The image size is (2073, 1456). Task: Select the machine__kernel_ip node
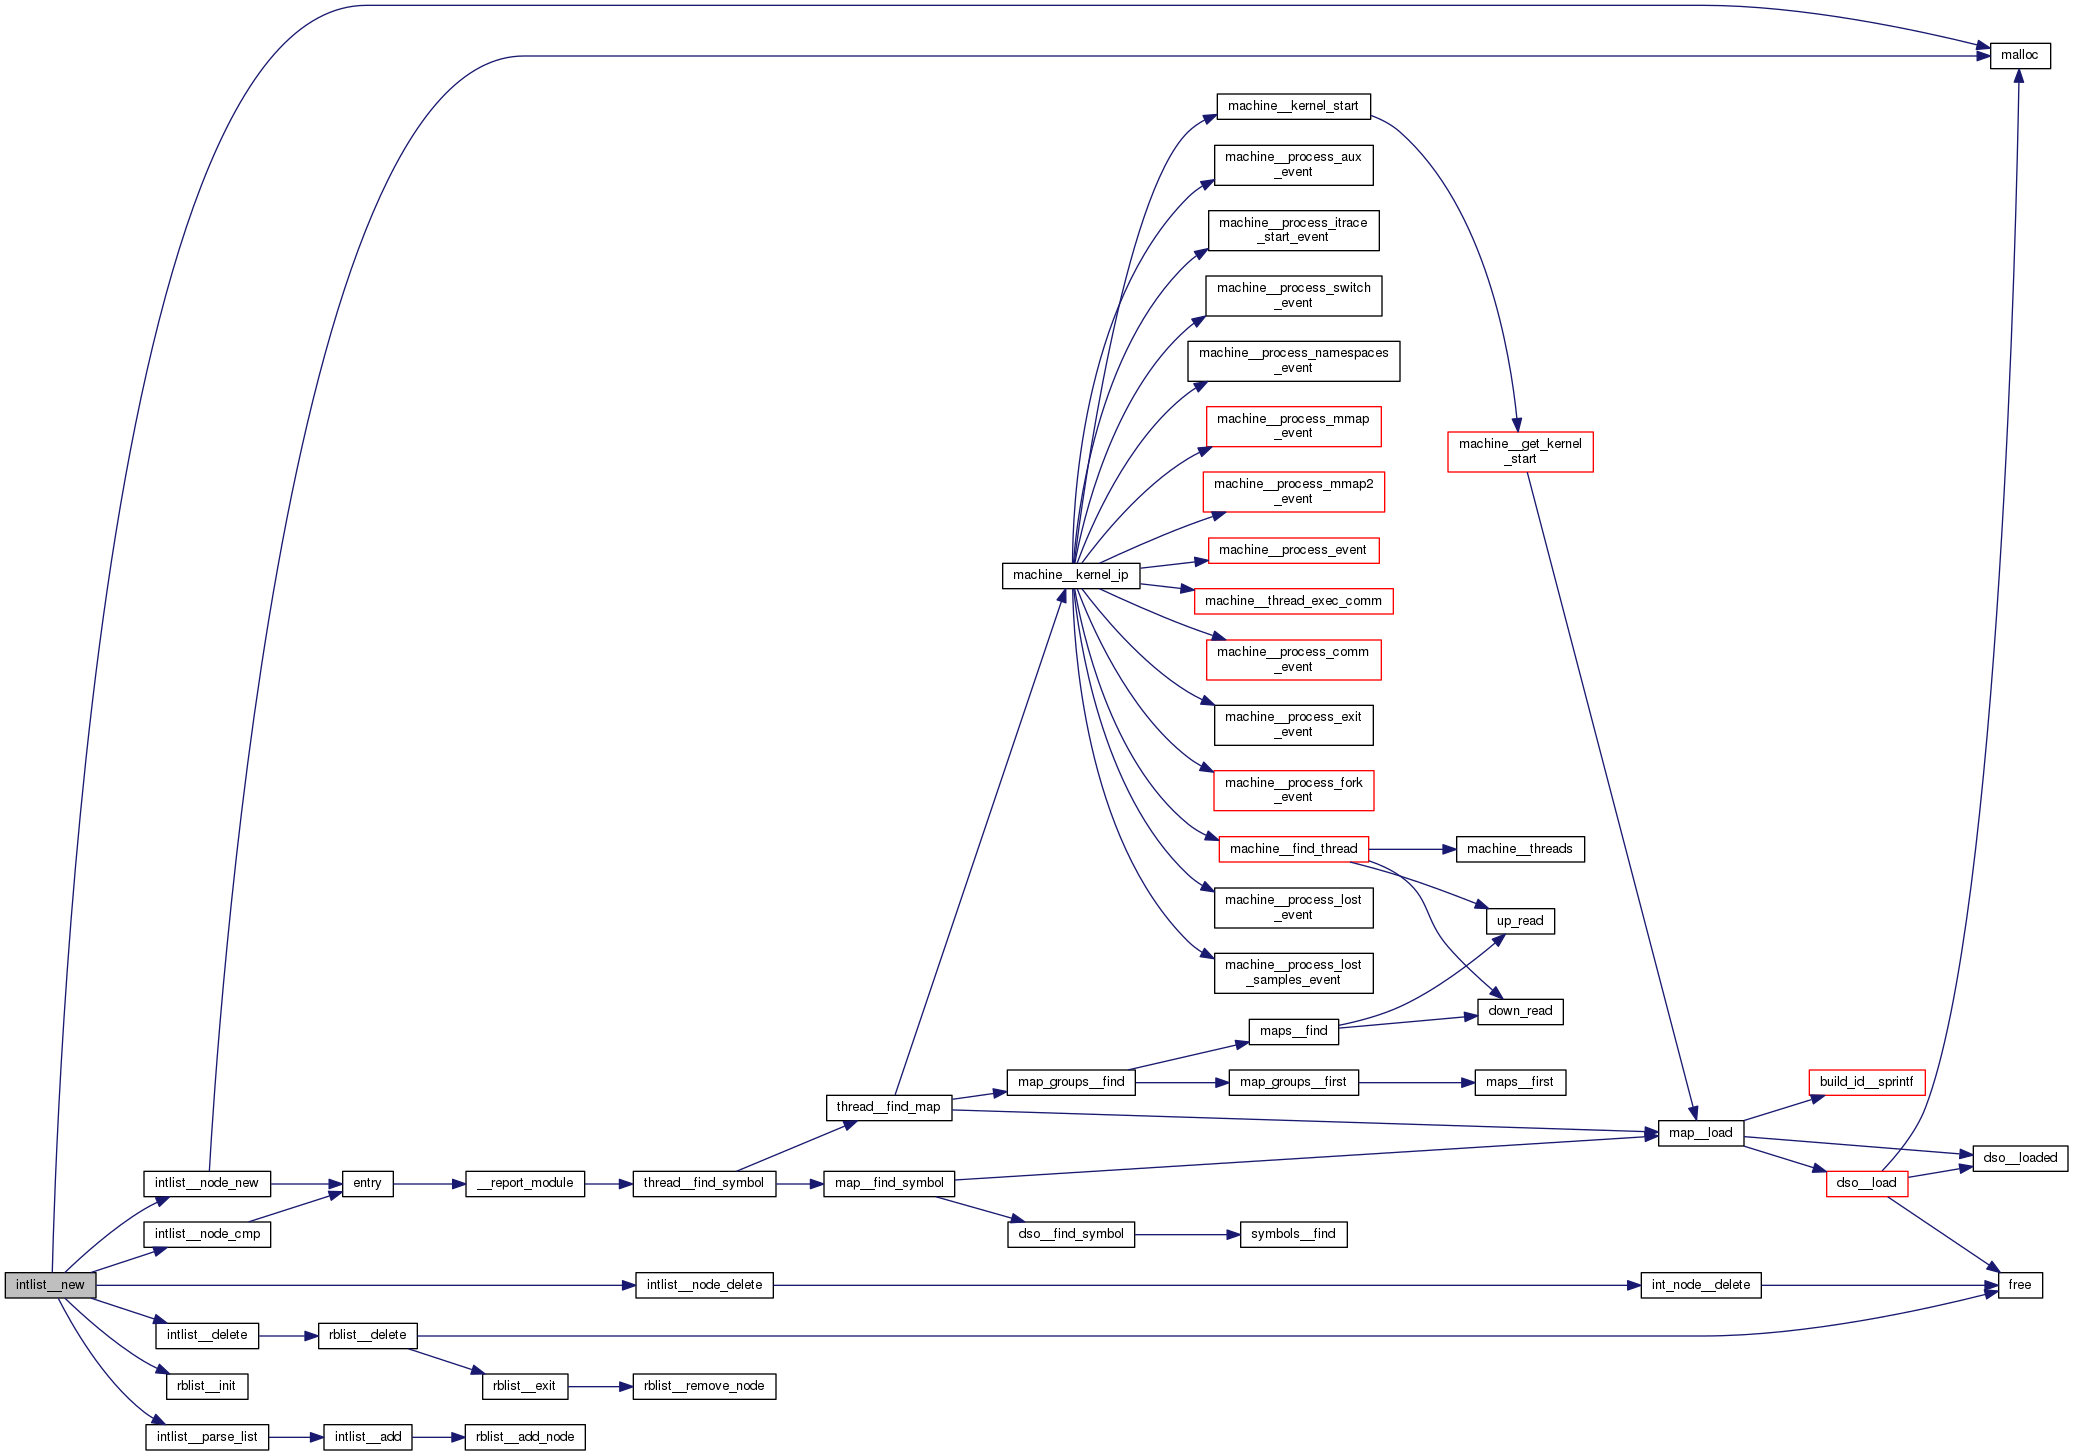[x=1070, y=575]
